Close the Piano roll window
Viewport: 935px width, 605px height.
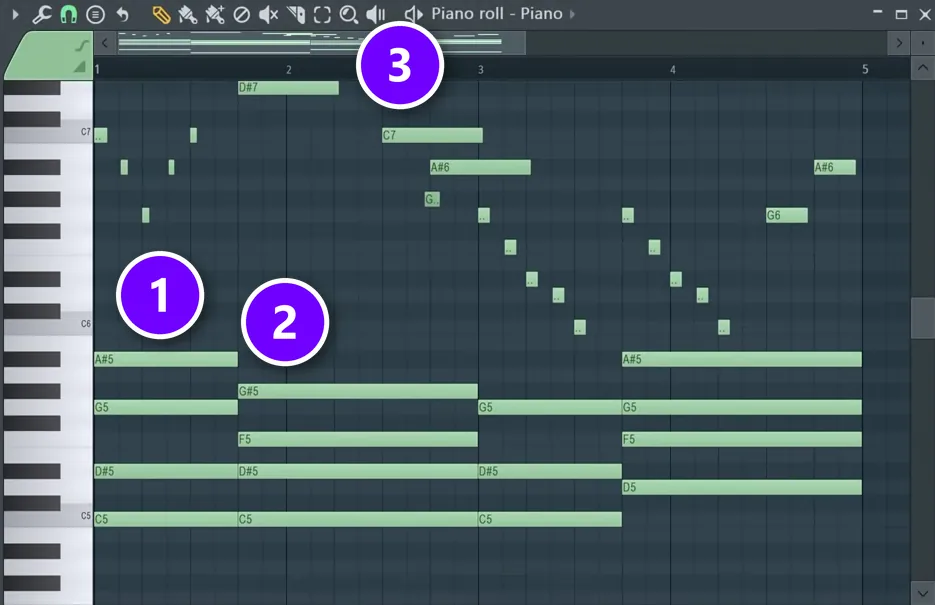[925, 14]
